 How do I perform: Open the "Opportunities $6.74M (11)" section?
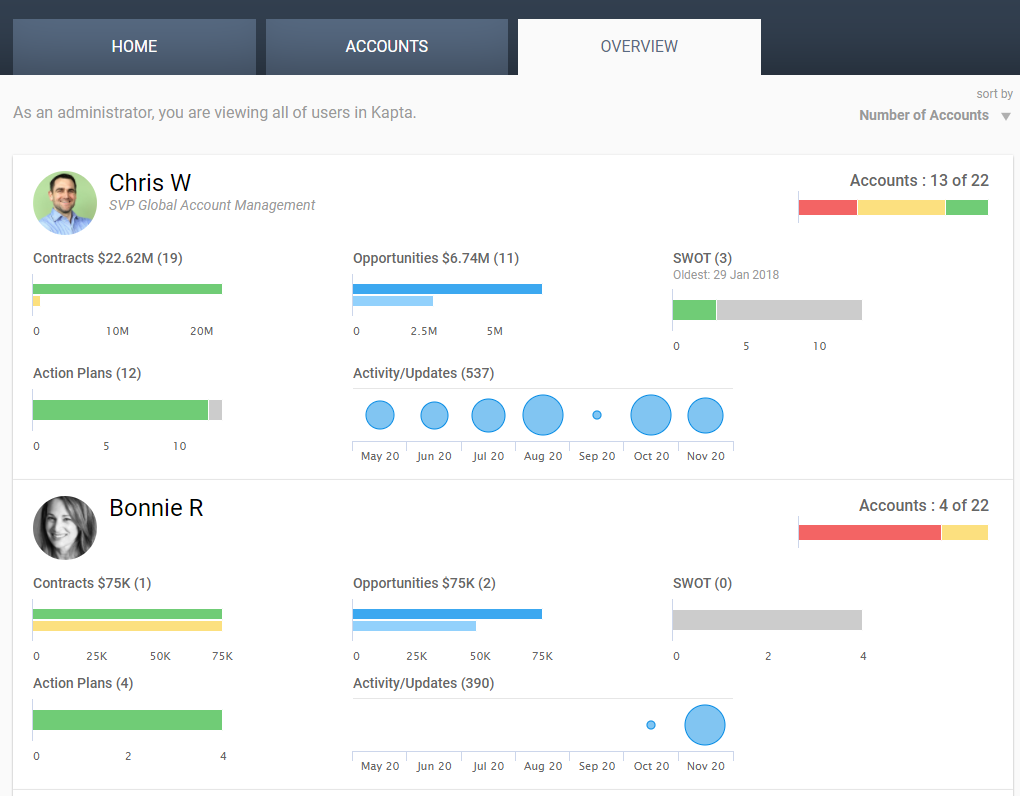[436, 258]
